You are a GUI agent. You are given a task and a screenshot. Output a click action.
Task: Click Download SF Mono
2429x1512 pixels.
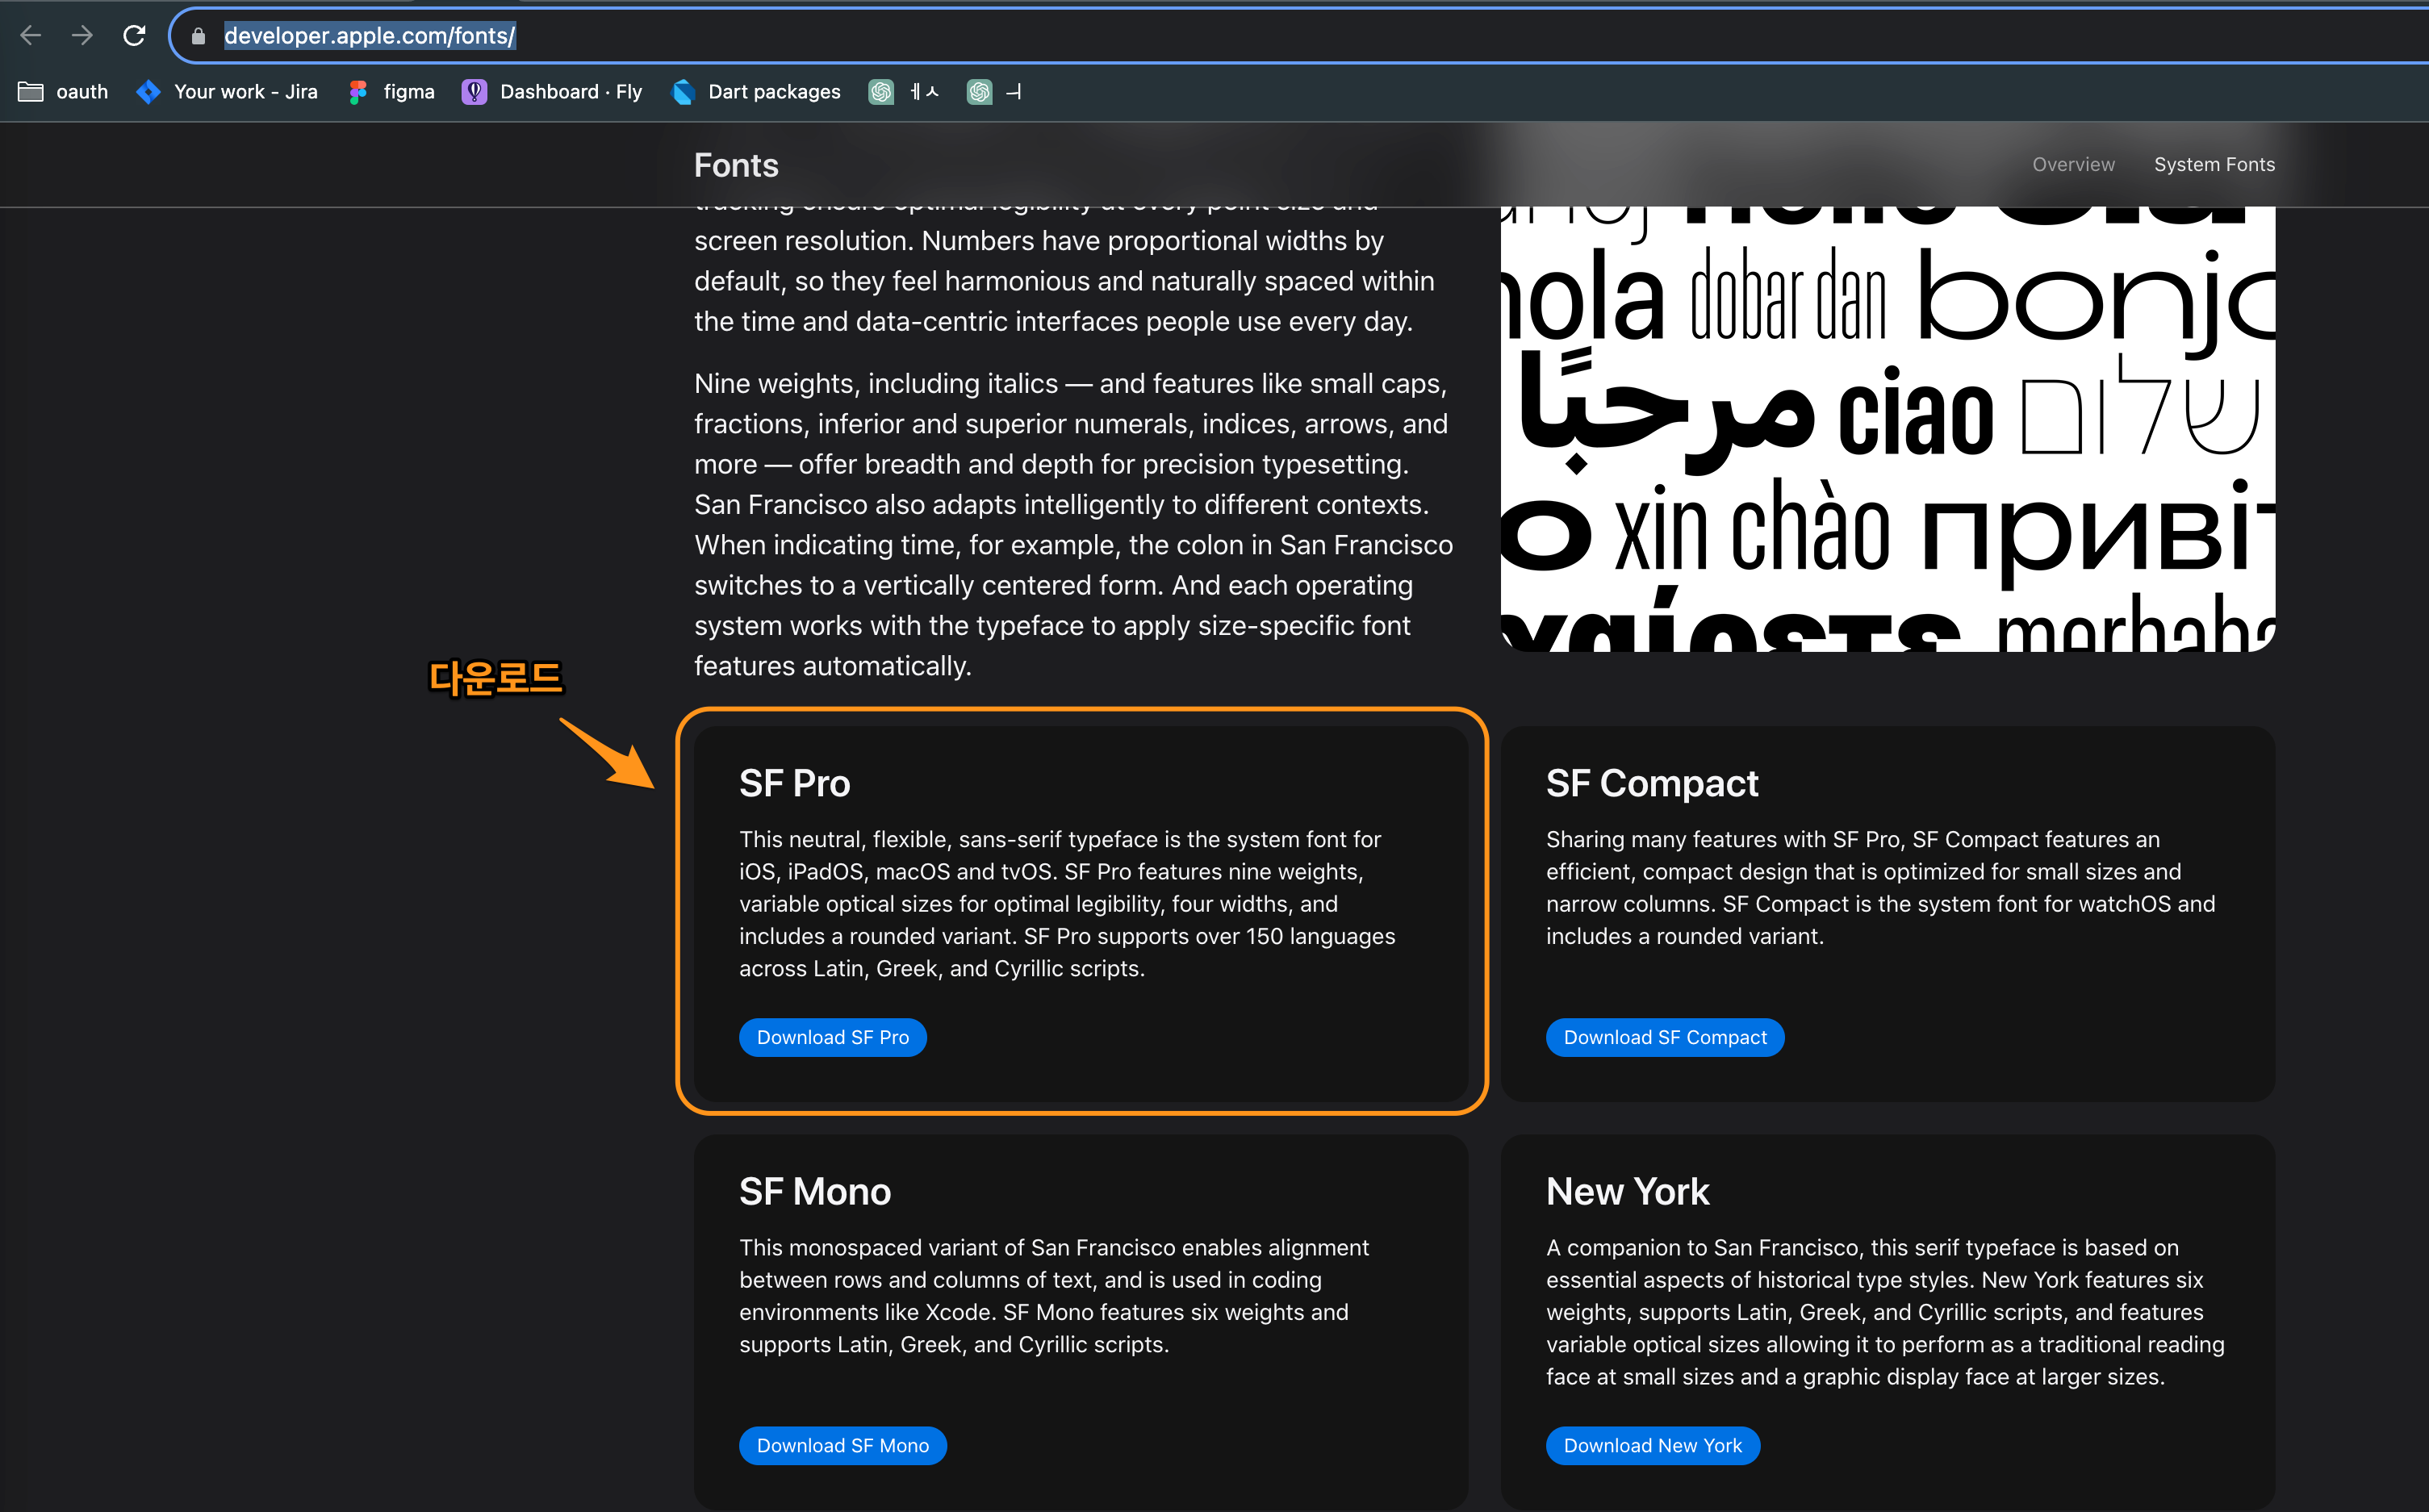coord(842,1445)
